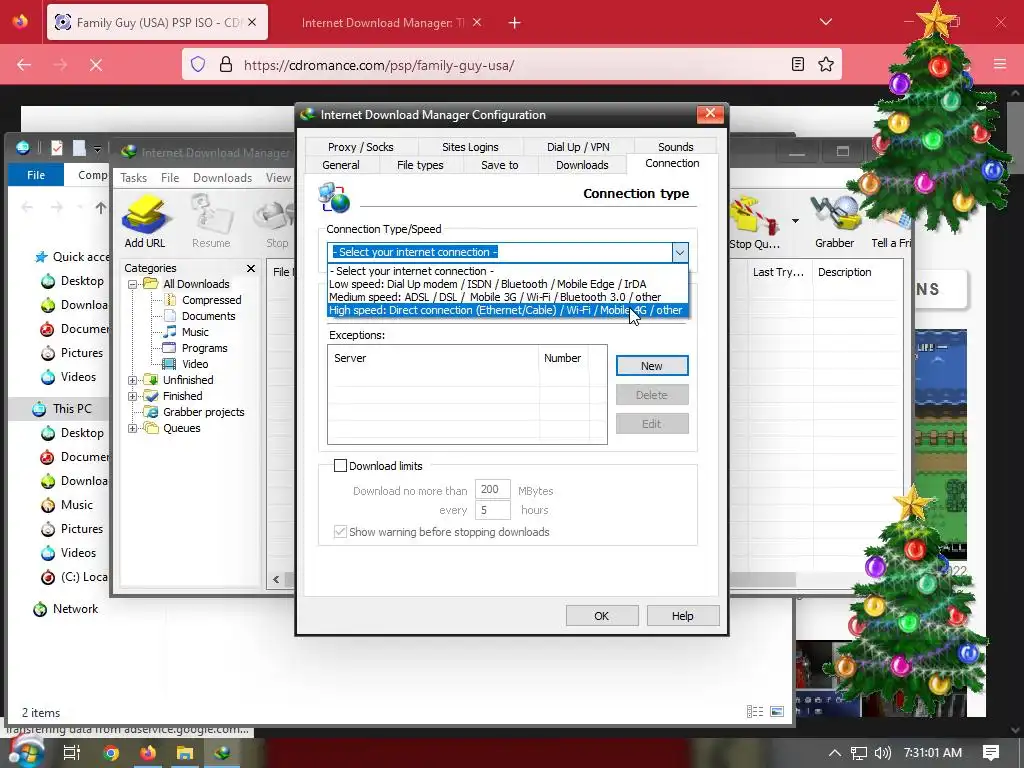Click the Add URL toolbar icon in IDM
This screenshot has height=768, width=1024.
tap(144, 221)
